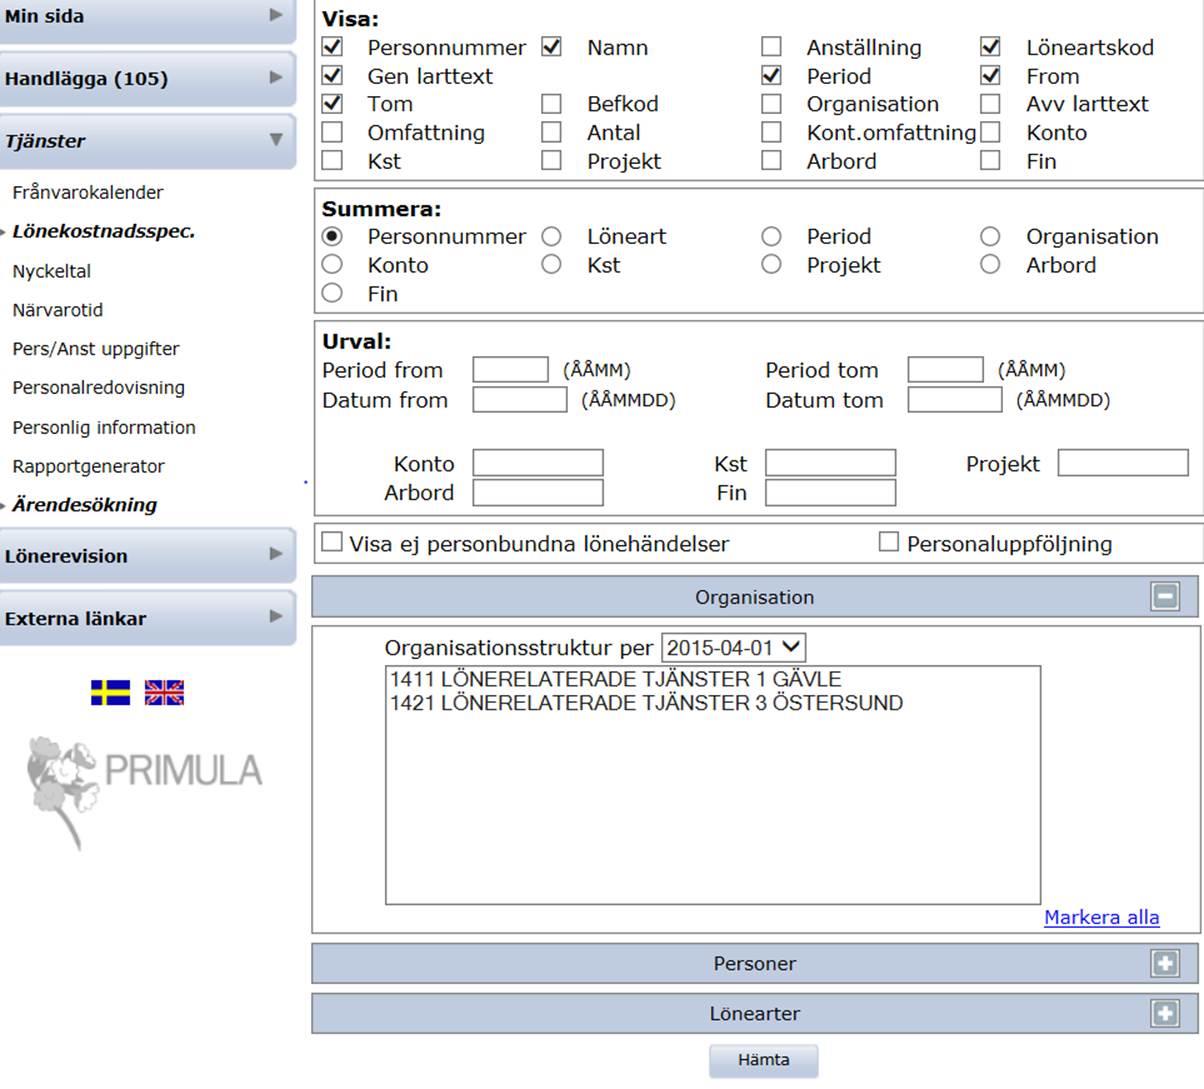Viewport: 1204px width, 1089px height.
Task: Expand the Lönerevision menu
Action: coord(147,555)
